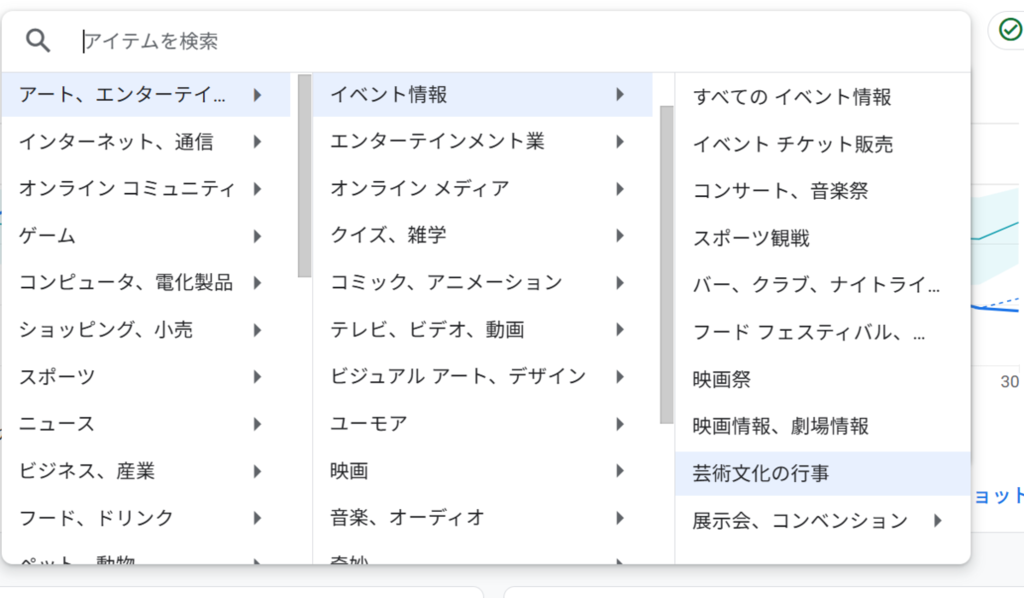
Task: Open the ニュース category
Action: [146, 424]
